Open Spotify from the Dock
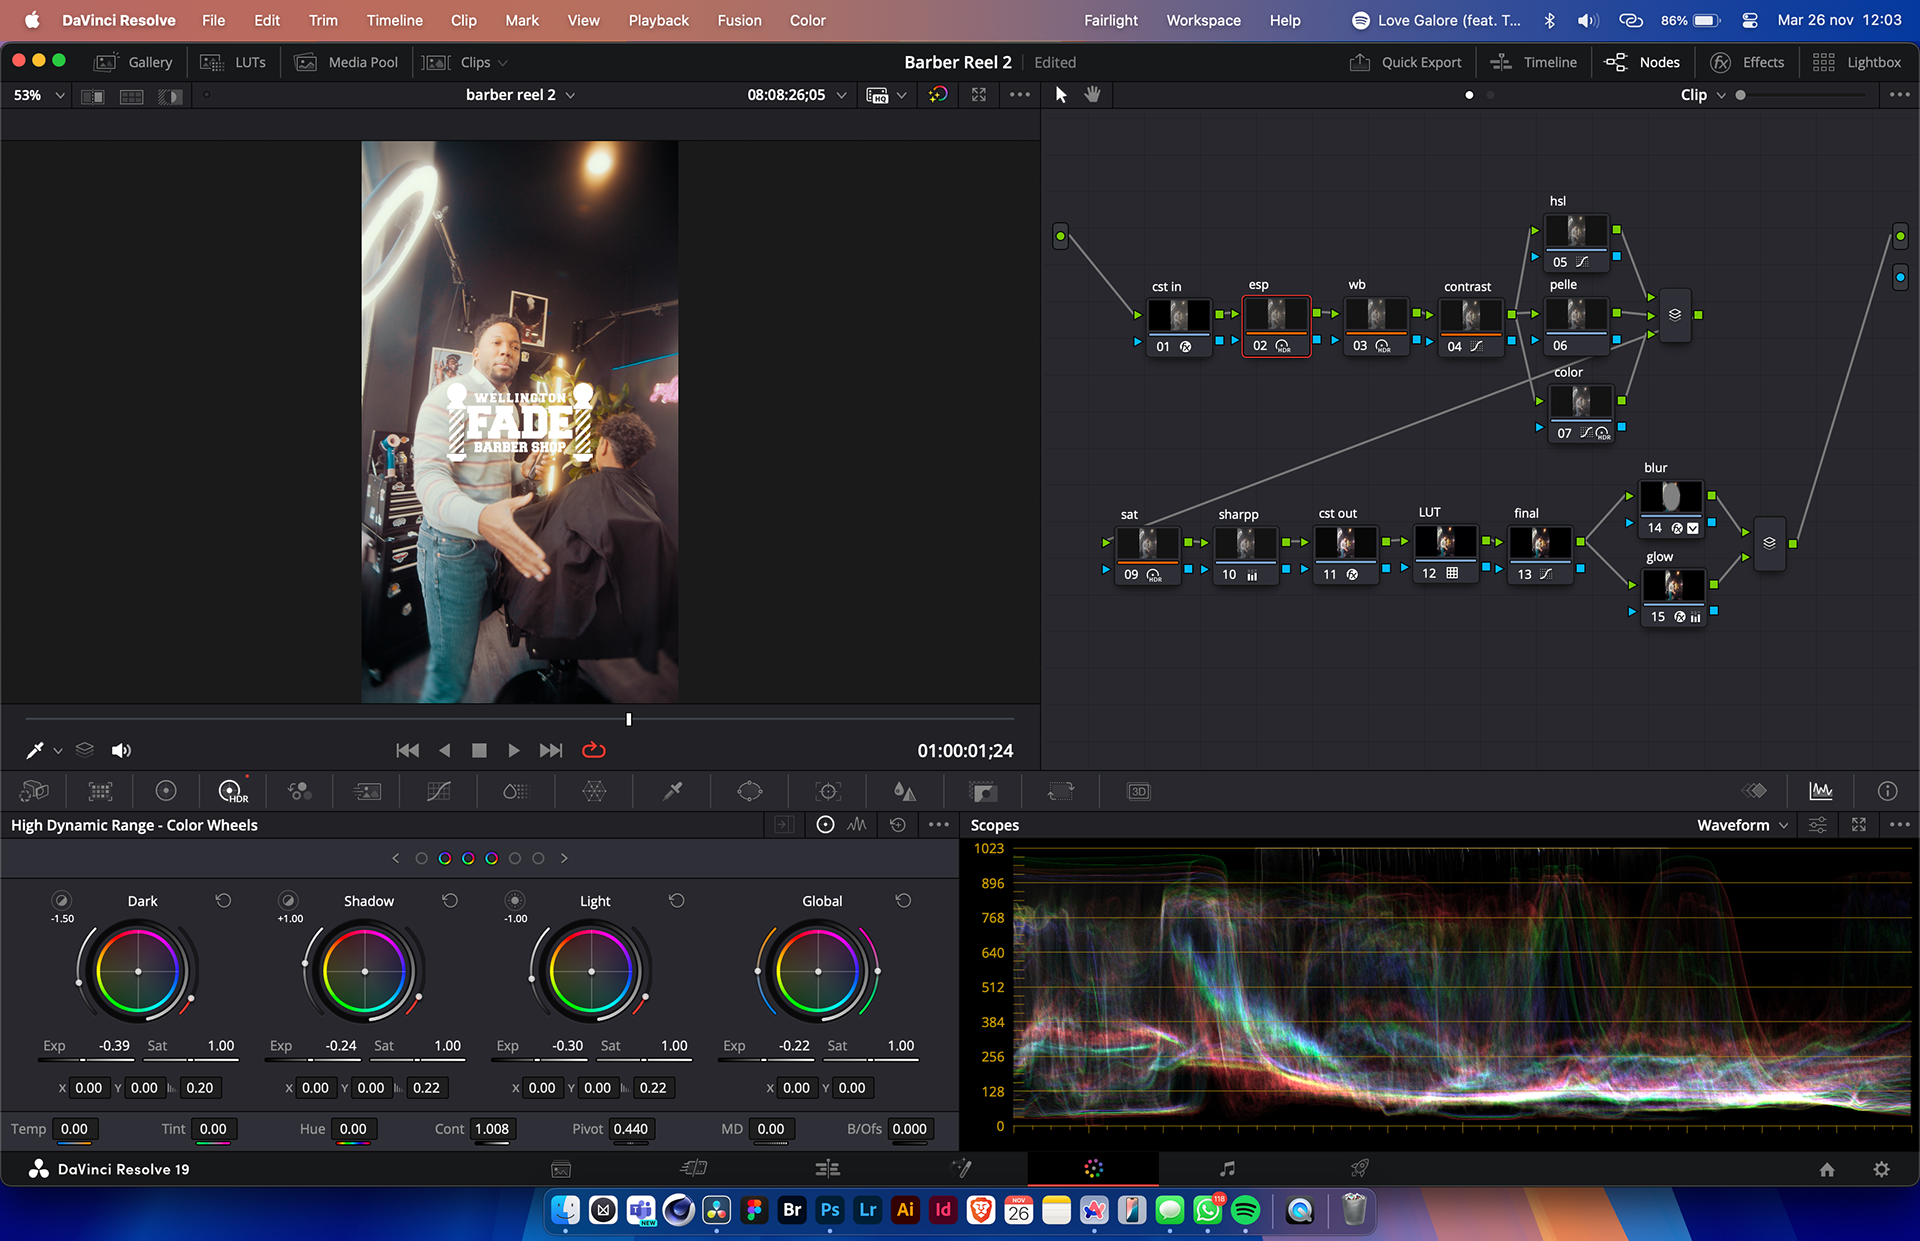The width and height of the screenshot is (1920, 1241). click(1245, 1211)
